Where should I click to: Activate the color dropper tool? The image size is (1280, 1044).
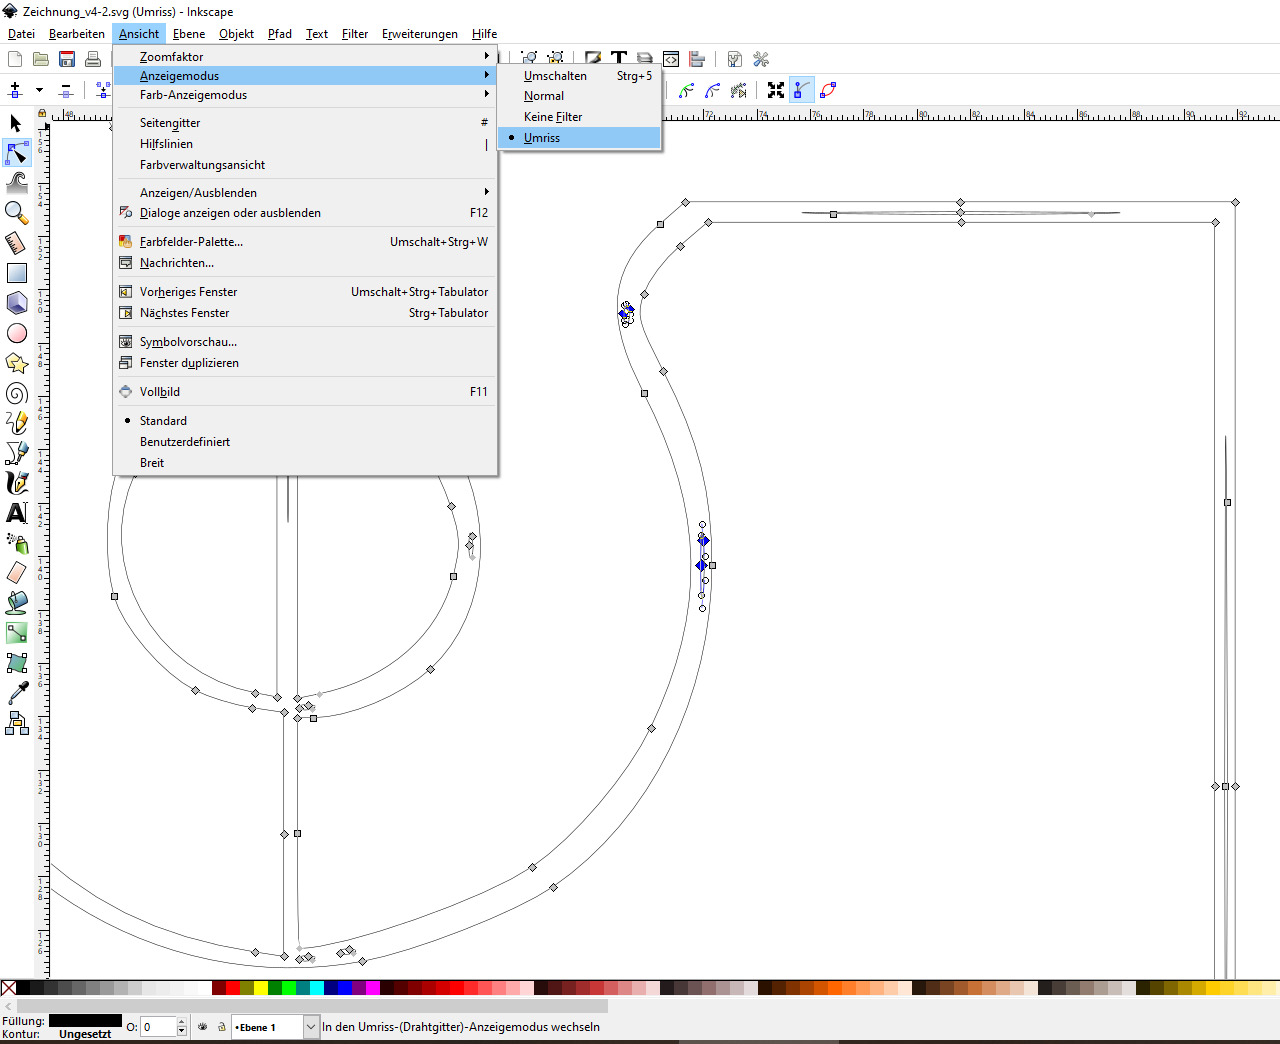click(16, 693)
